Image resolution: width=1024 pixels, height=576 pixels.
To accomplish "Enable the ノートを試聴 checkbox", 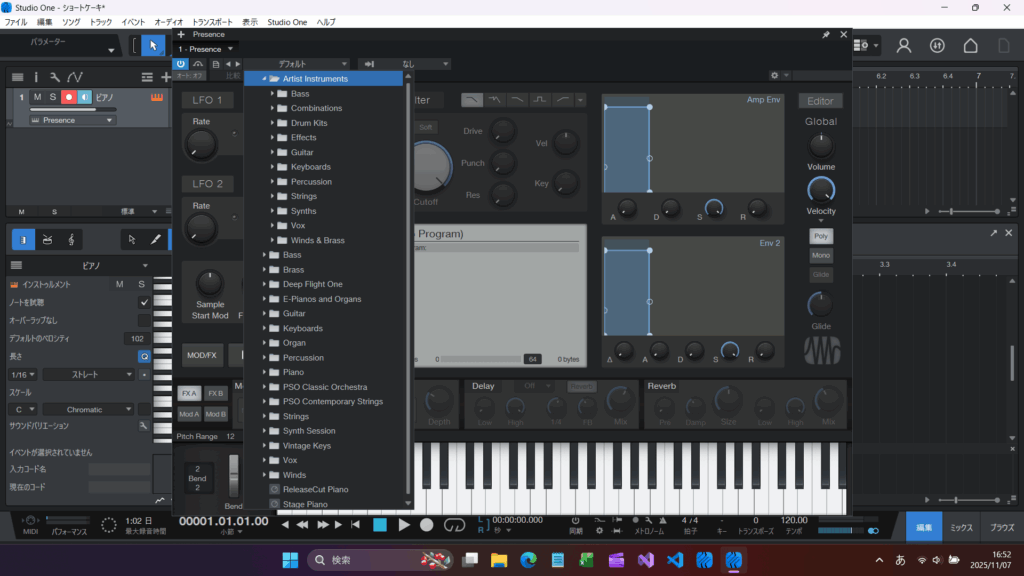I will 144,302.
